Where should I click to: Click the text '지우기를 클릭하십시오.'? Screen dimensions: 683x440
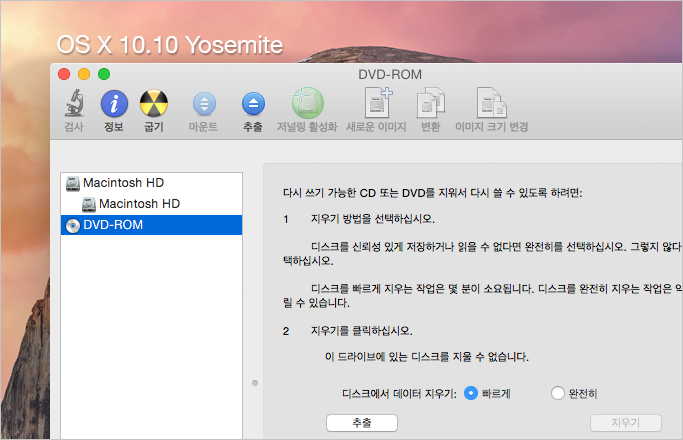362,331
